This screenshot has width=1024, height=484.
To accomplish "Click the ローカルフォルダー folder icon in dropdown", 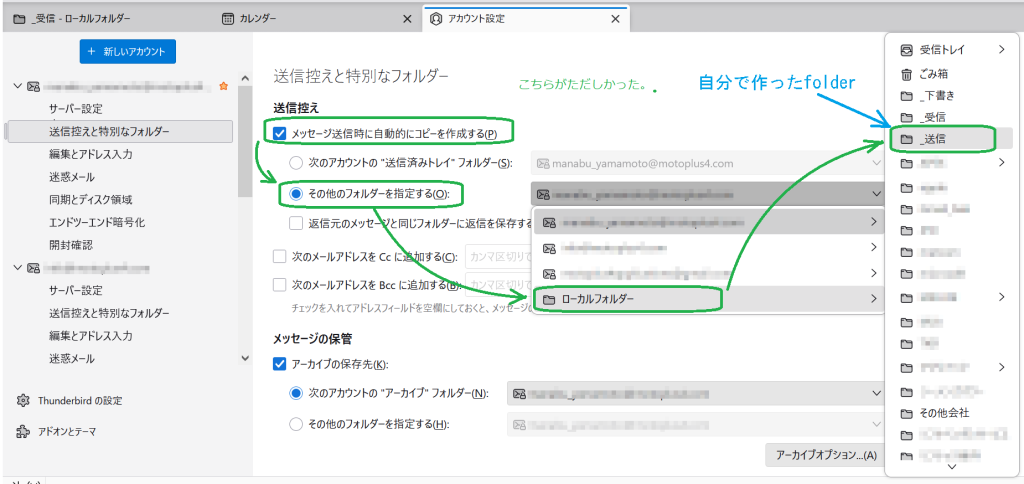I will [x=548, y=298].
